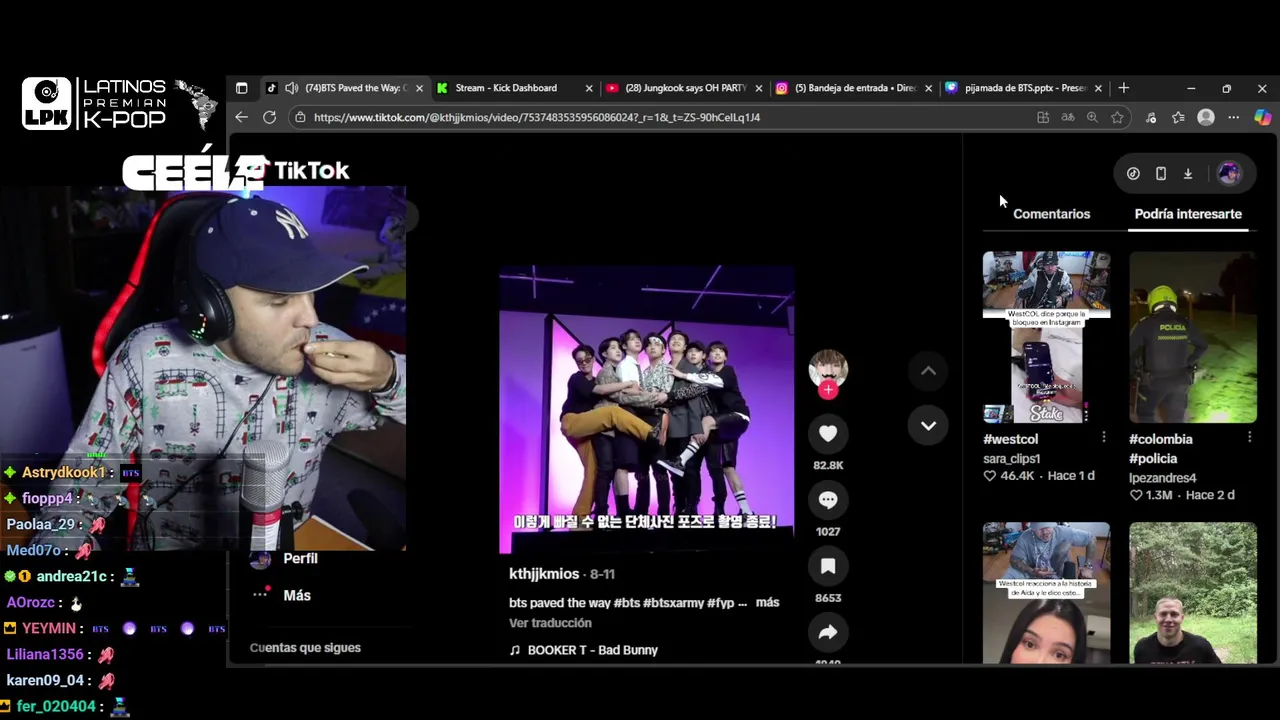The width and height of the screenshot is (1280, 720).
Task: Open a new tab with the plus button
Action: click(x=1124, y=88)
